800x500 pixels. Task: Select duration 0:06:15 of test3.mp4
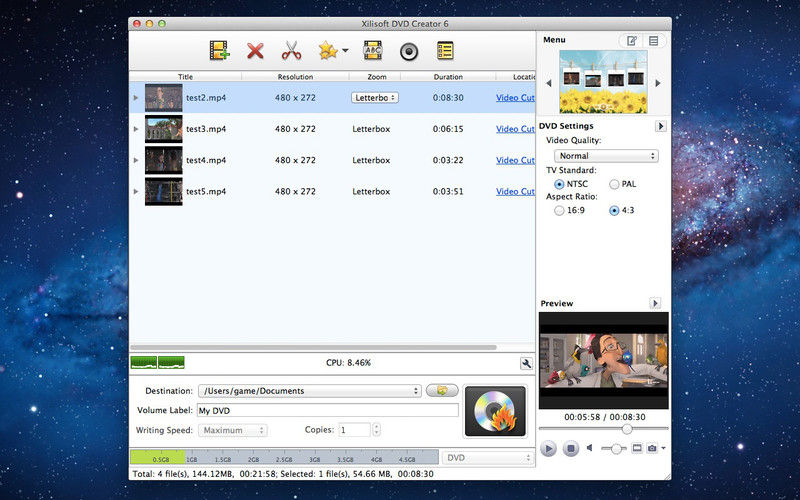[448, 129]
